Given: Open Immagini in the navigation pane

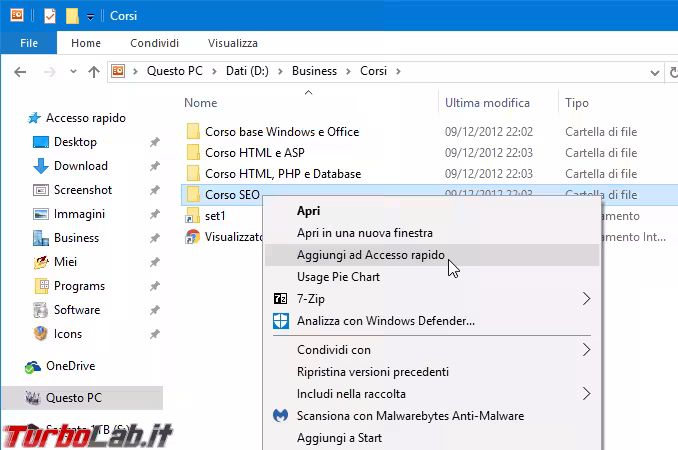Looking at the screenshot, I should (79, 214).
